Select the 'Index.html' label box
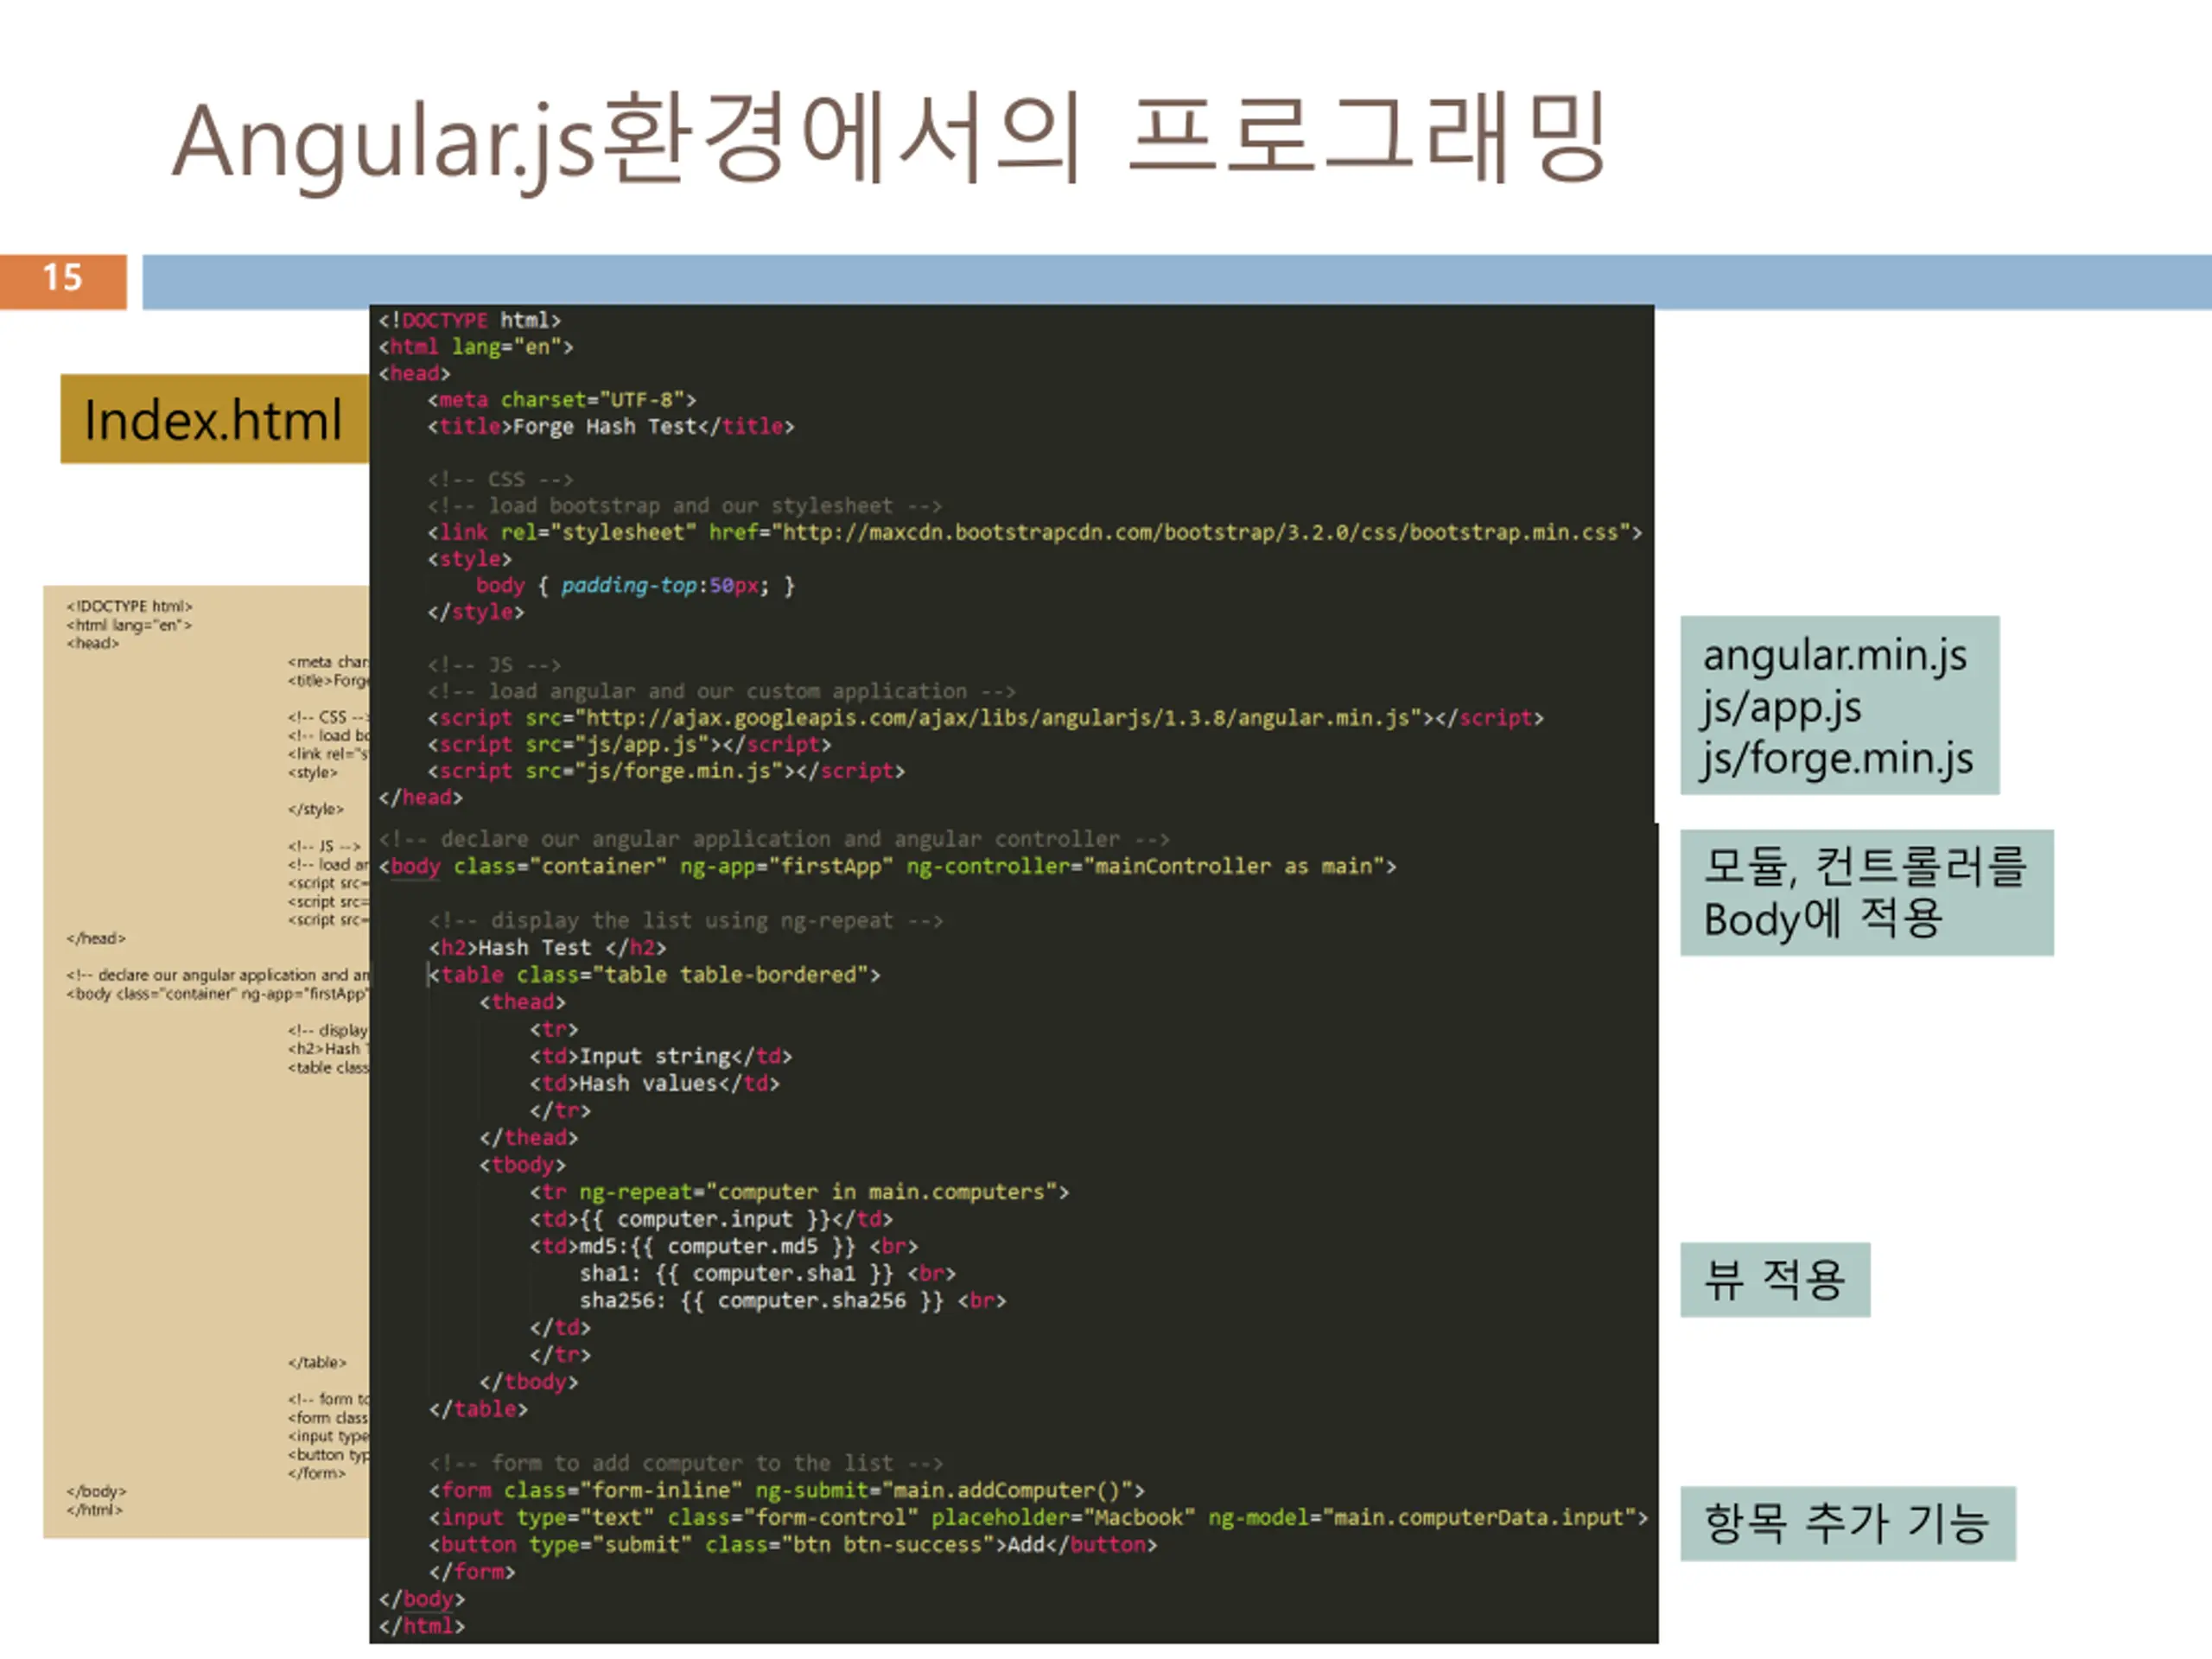This screenshot has height=1659, width=2212. [x=214, y=419]
